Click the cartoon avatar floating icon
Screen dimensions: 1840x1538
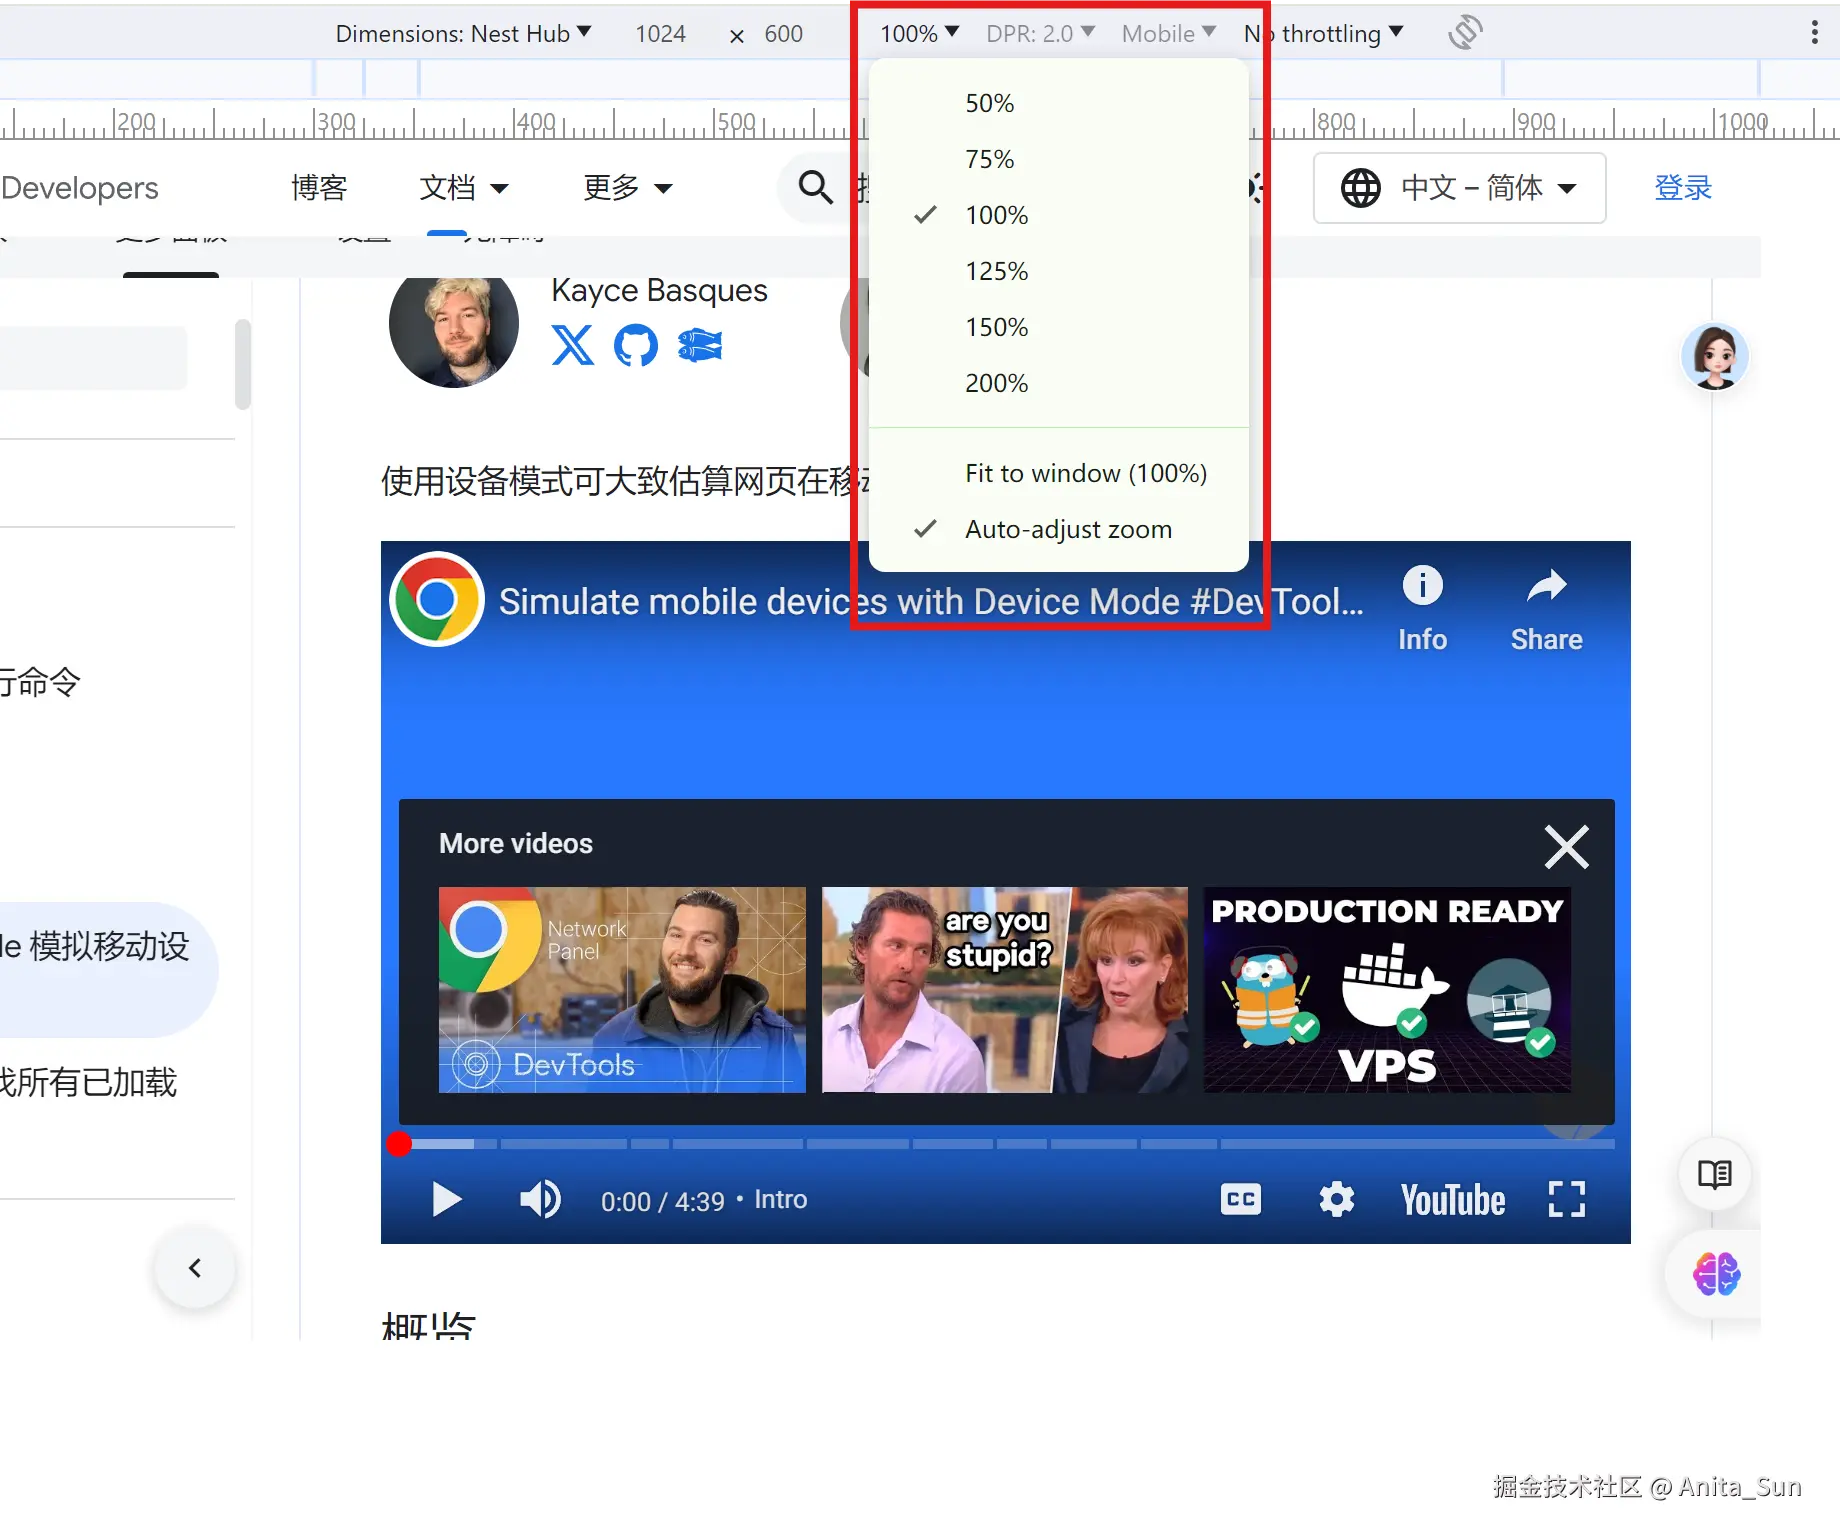tap(1714, 356)
